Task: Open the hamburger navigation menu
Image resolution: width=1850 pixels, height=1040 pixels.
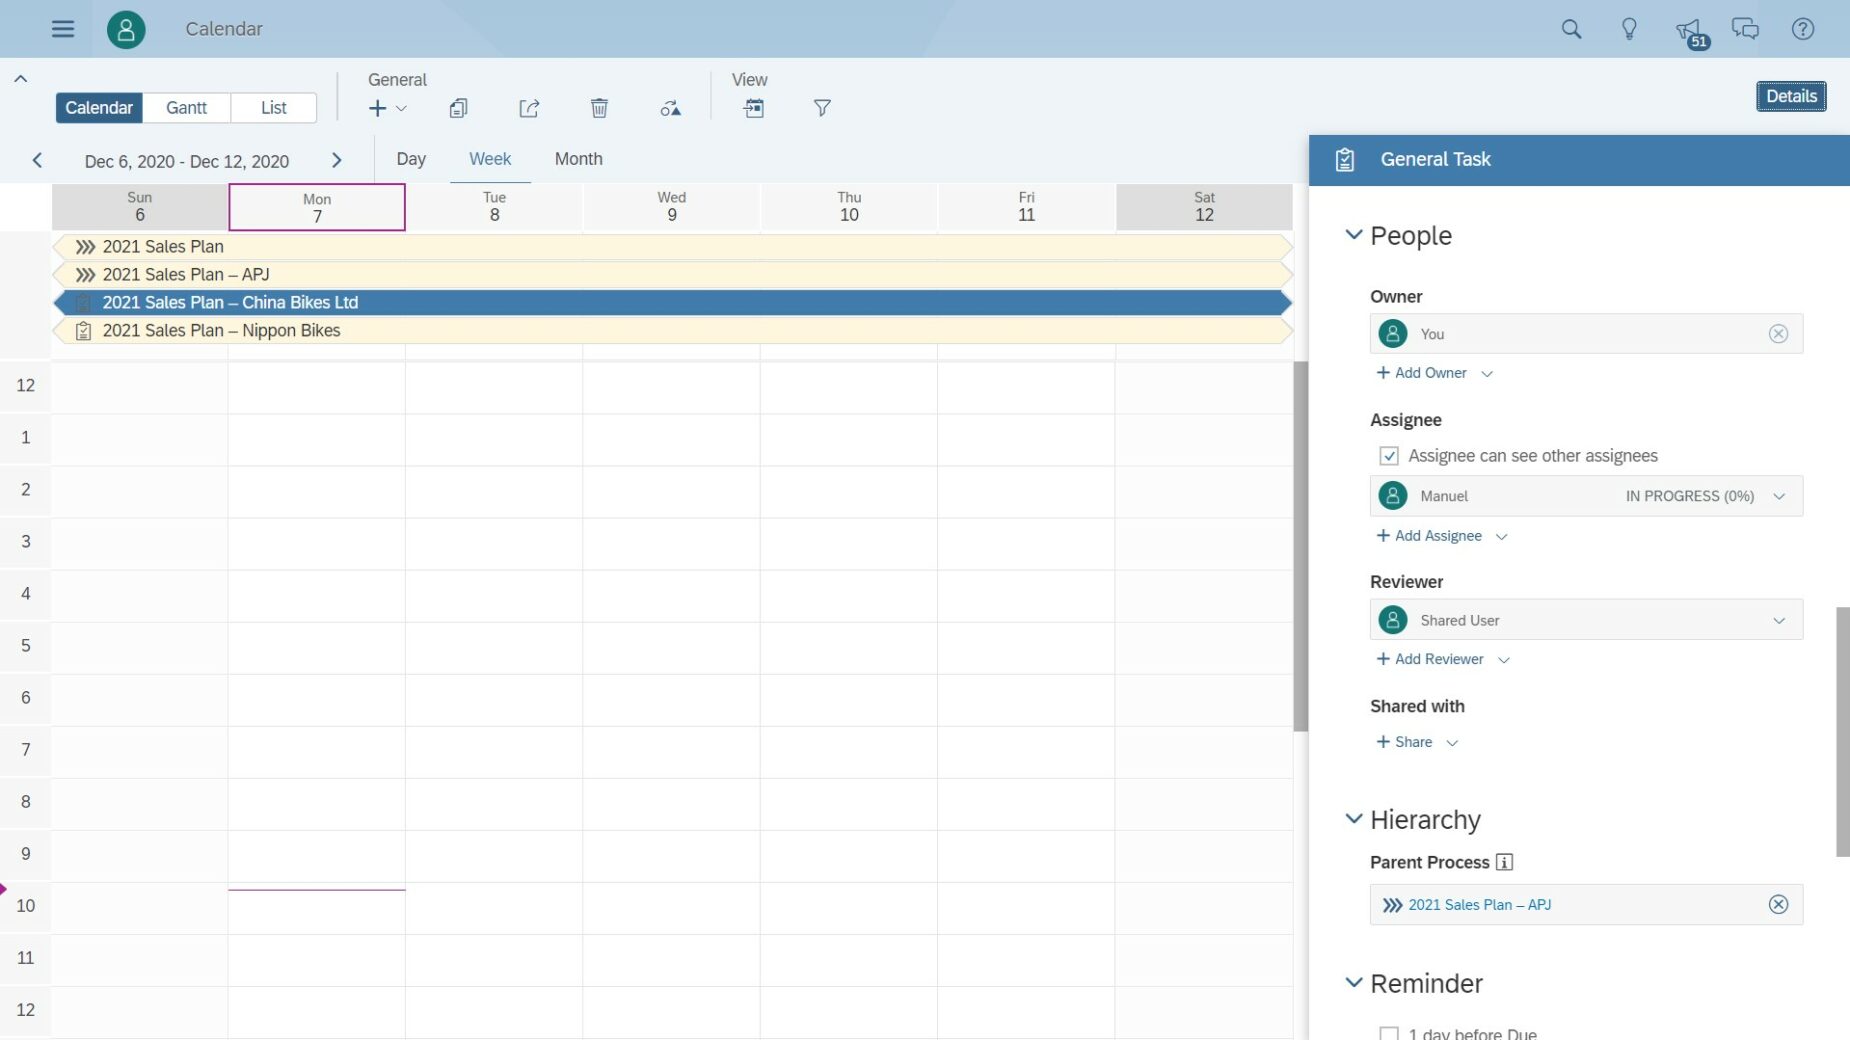Action: [62, 28]
